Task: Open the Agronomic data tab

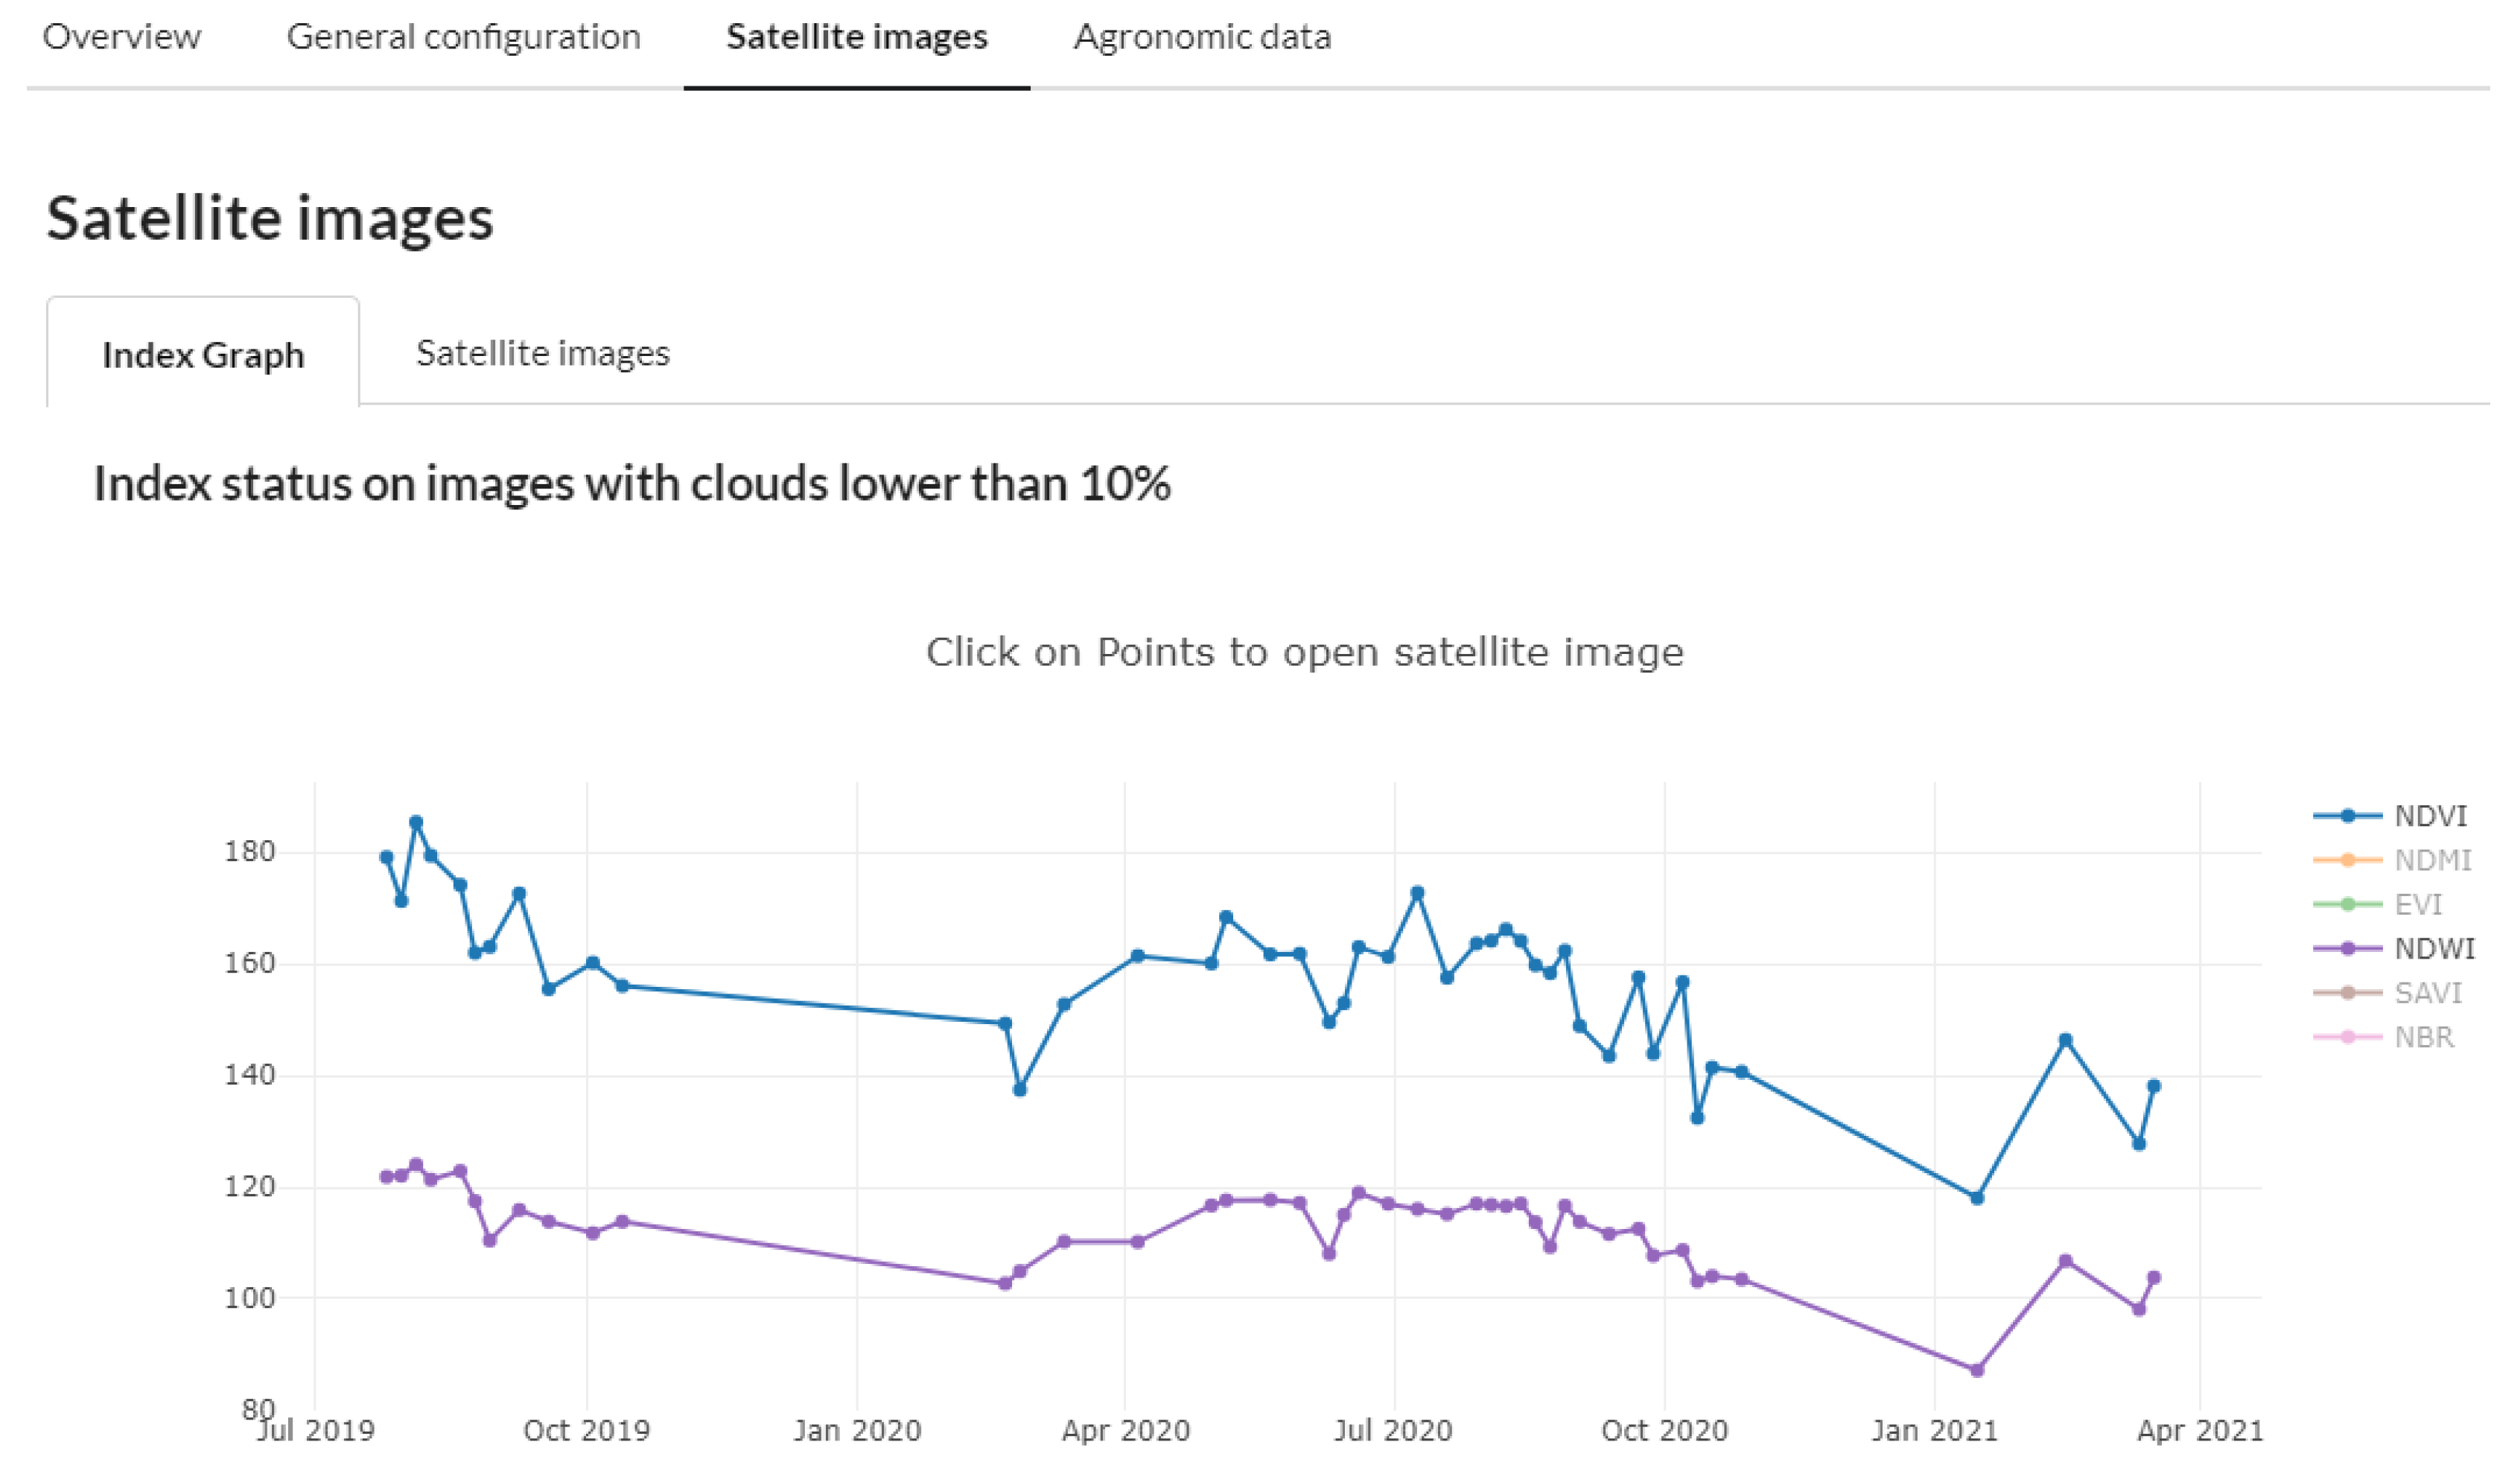Action: click(x=1202, y=37)
